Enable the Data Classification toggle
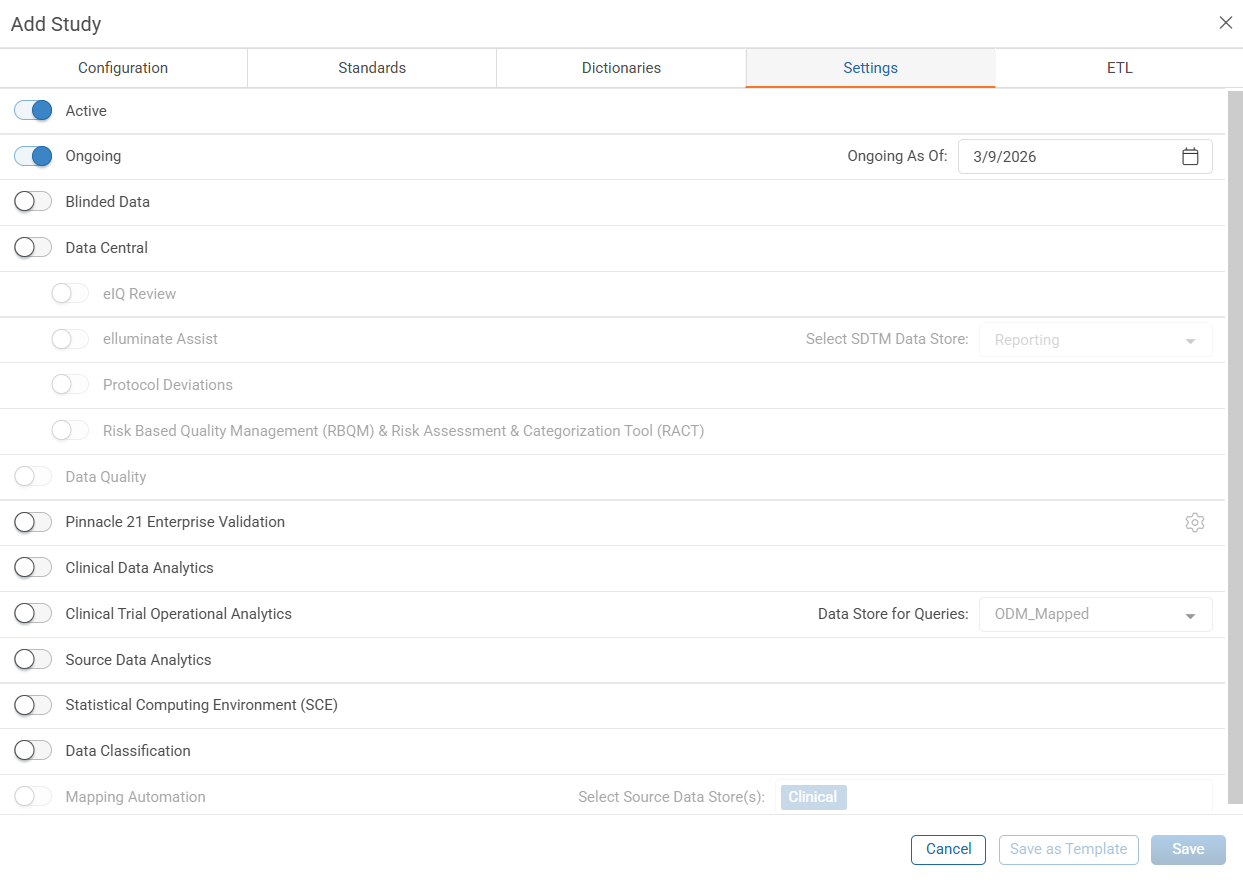The image size is (1243, 882). 33,751
